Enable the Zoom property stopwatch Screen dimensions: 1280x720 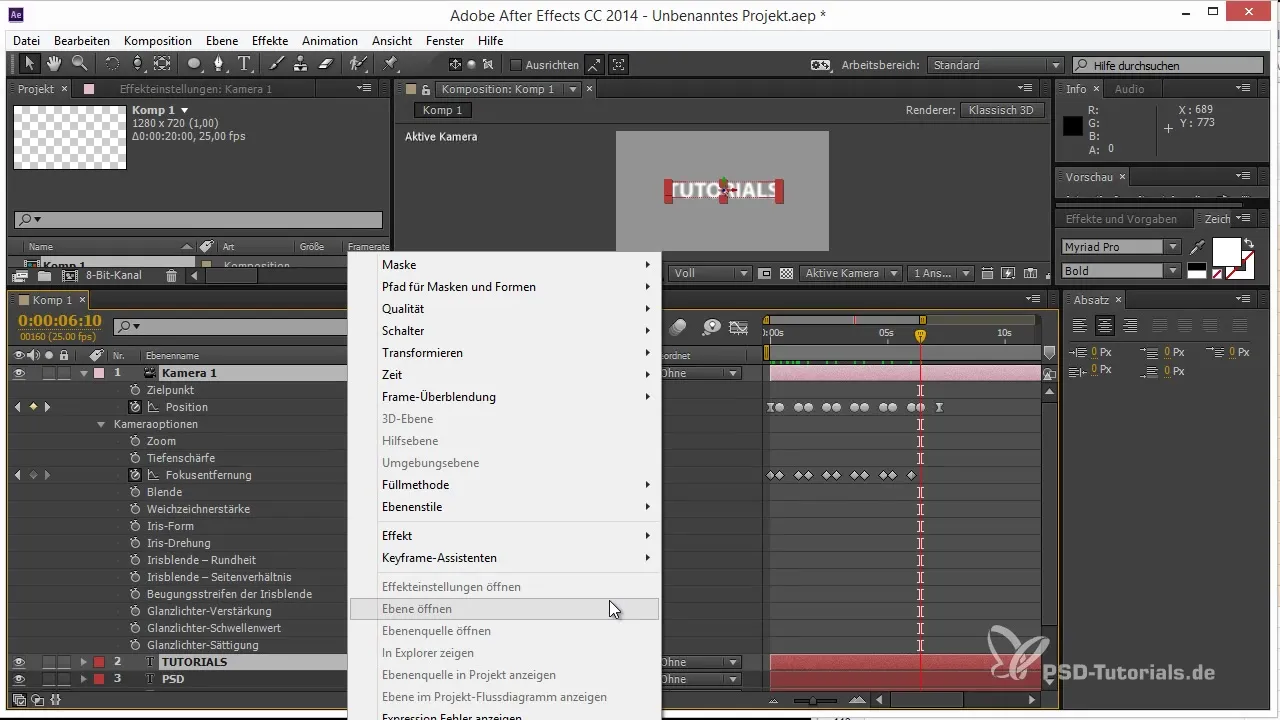click(135, 441)
